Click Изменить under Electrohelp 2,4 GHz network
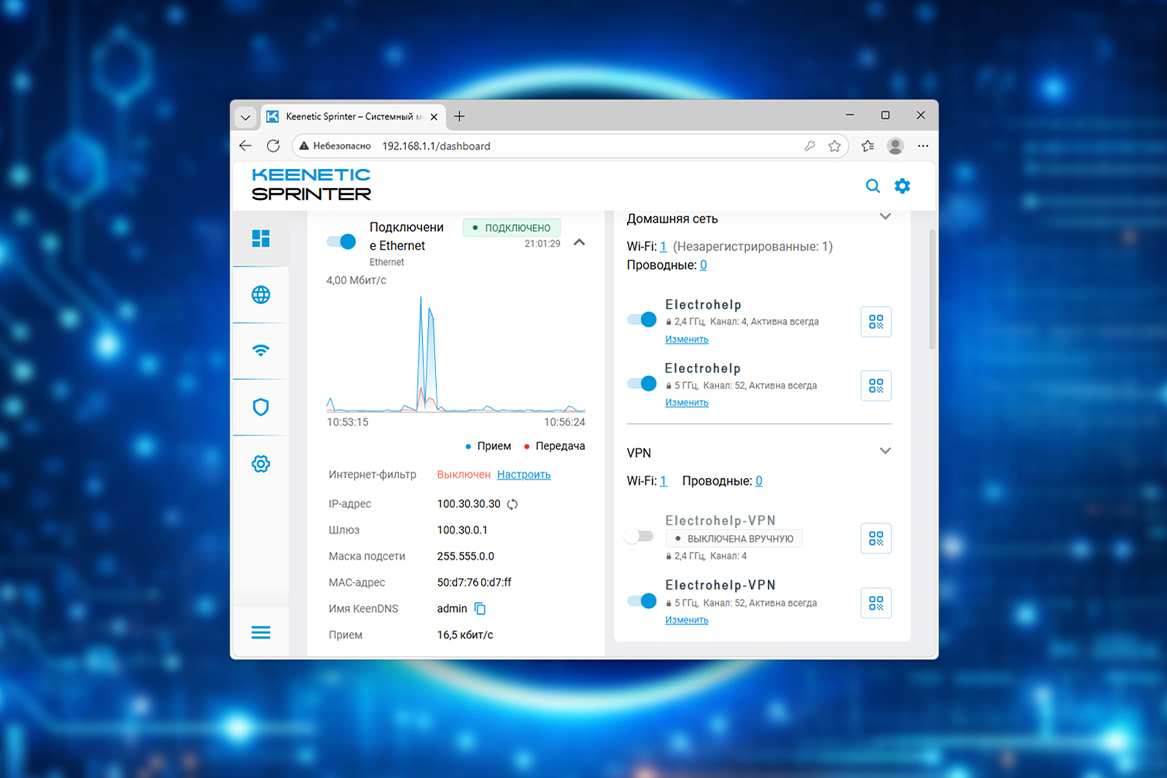 coord(687,339)
